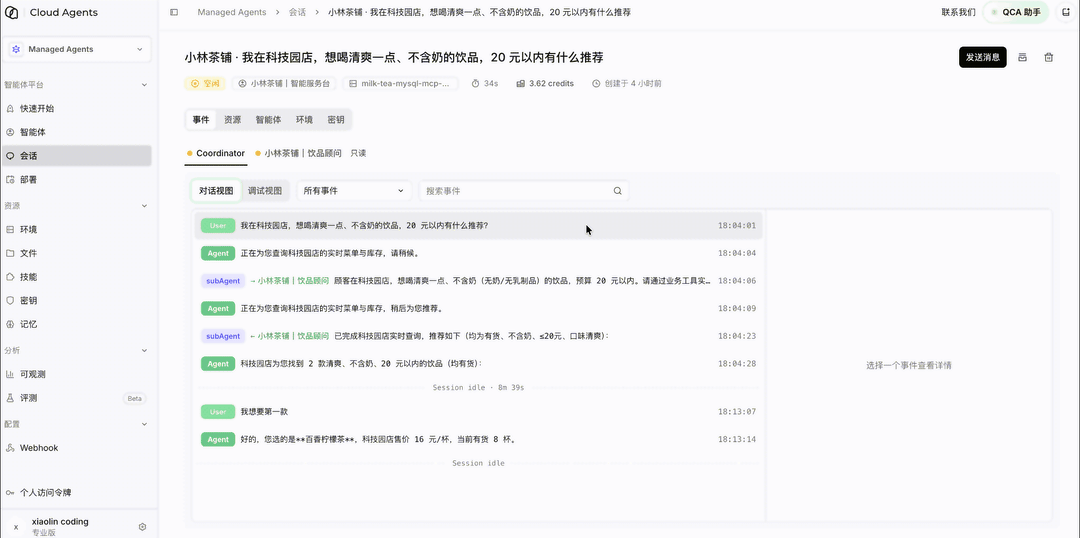The width and height of the screenshot is (1080, 538).
Task: Click the trash delete session icon
Action: coord(1048,57)
